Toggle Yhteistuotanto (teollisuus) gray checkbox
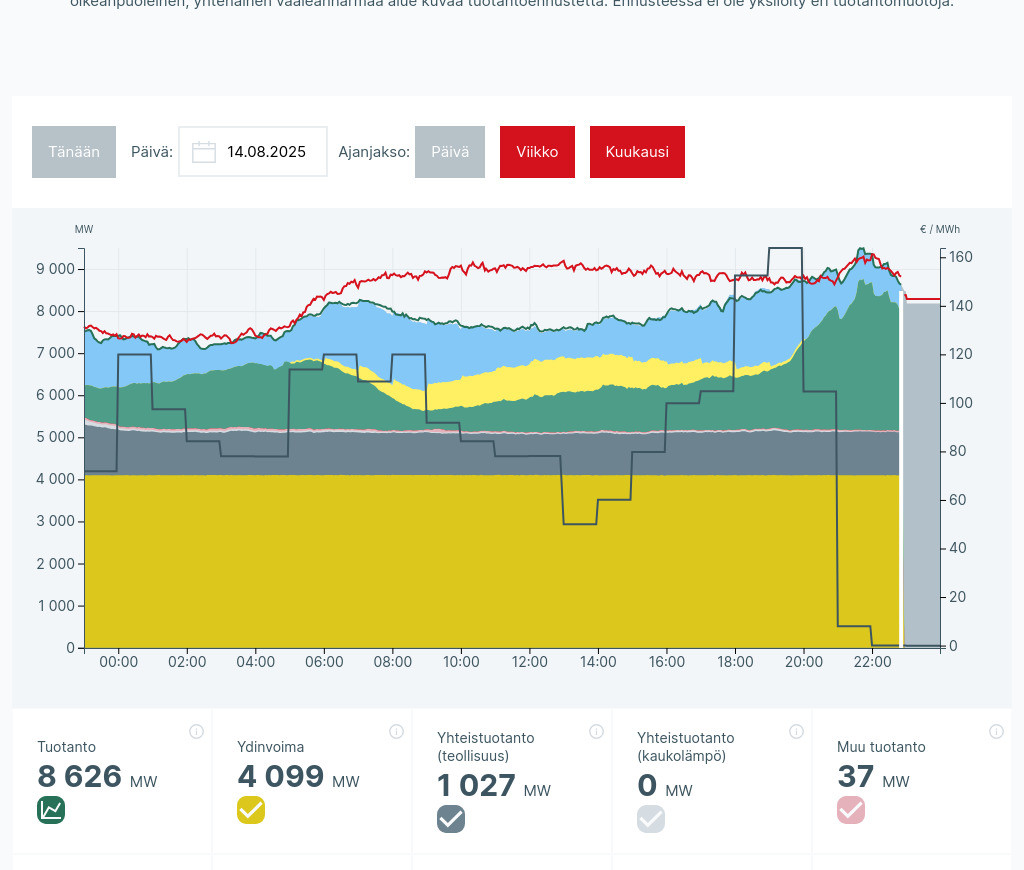This screenshot has height=870, width=1024. (x=451, y=819)
